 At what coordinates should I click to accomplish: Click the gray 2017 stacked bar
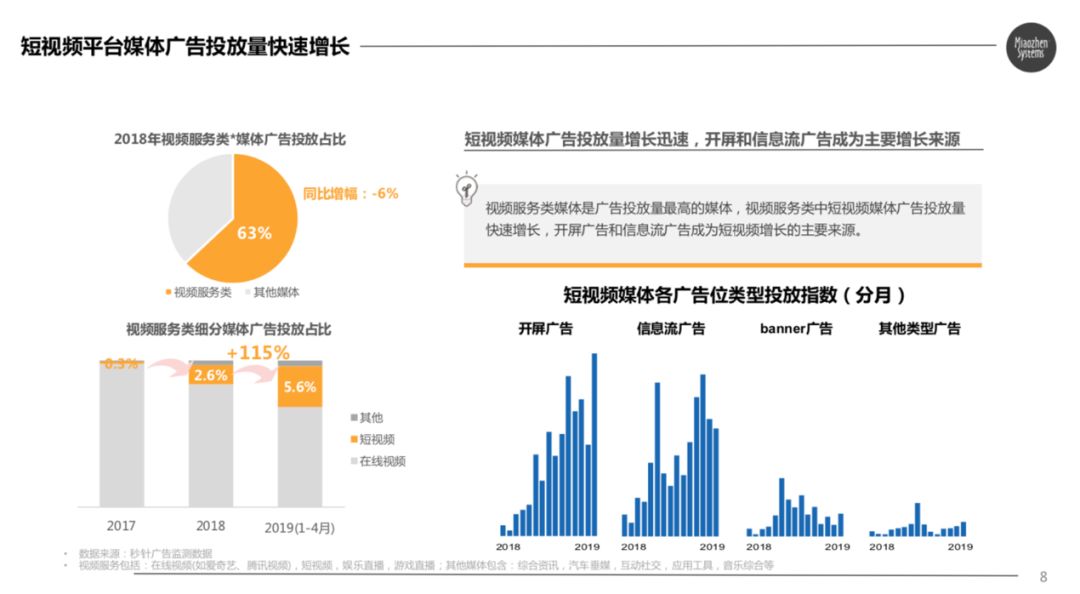(x=122, y=434)
